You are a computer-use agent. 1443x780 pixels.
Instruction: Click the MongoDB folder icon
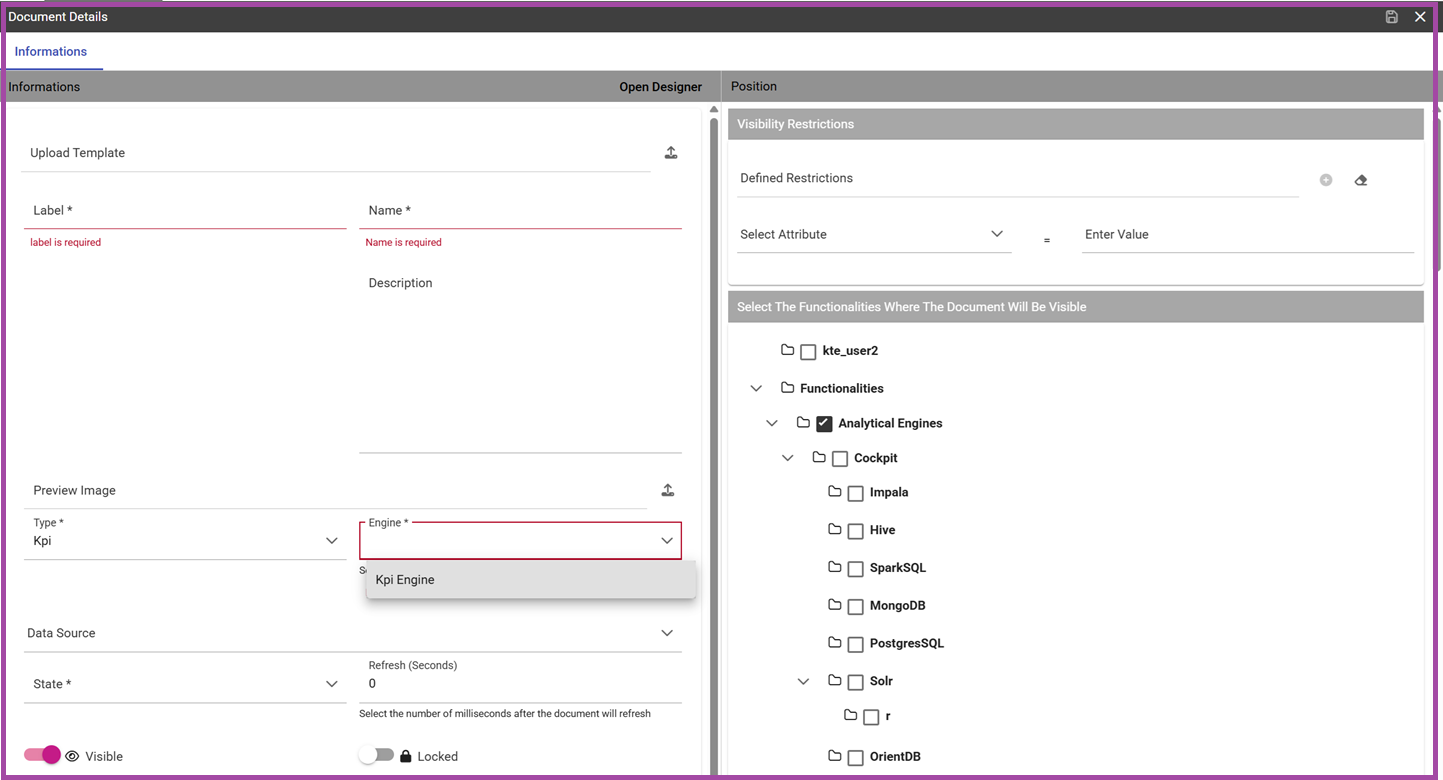(x=835, y=605)
